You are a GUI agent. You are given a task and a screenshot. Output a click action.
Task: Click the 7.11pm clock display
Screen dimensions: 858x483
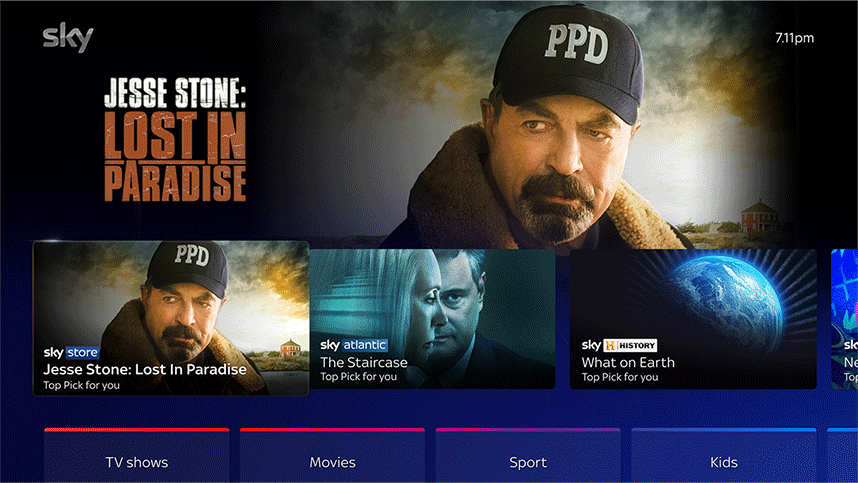(795, 38)
